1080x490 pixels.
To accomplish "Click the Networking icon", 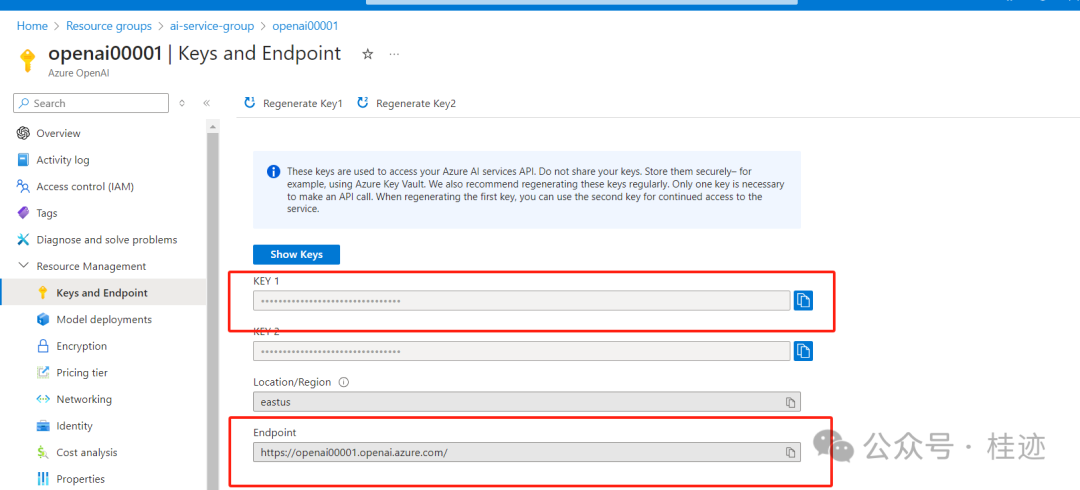I will click(x=43, y=399).
